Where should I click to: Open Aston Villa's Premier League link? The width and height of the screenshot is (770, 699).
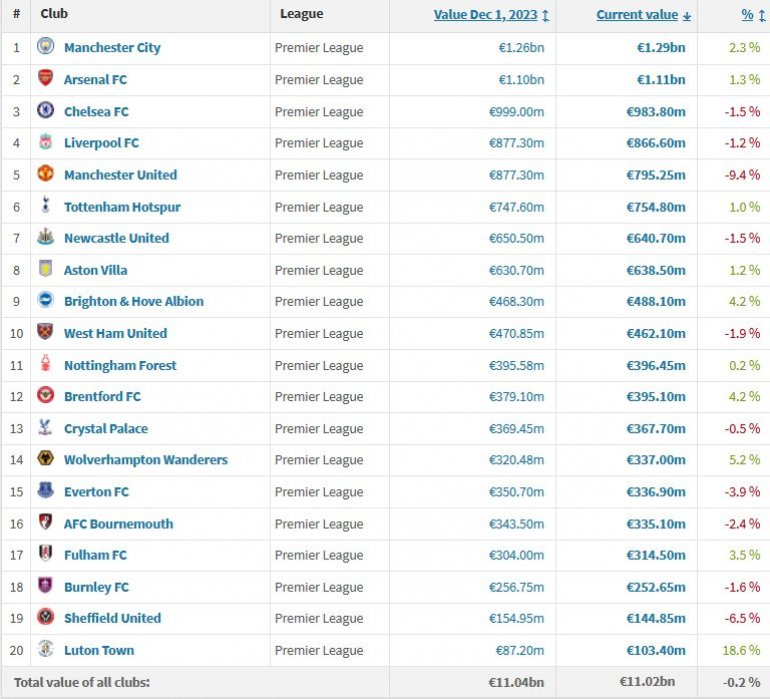319,270
